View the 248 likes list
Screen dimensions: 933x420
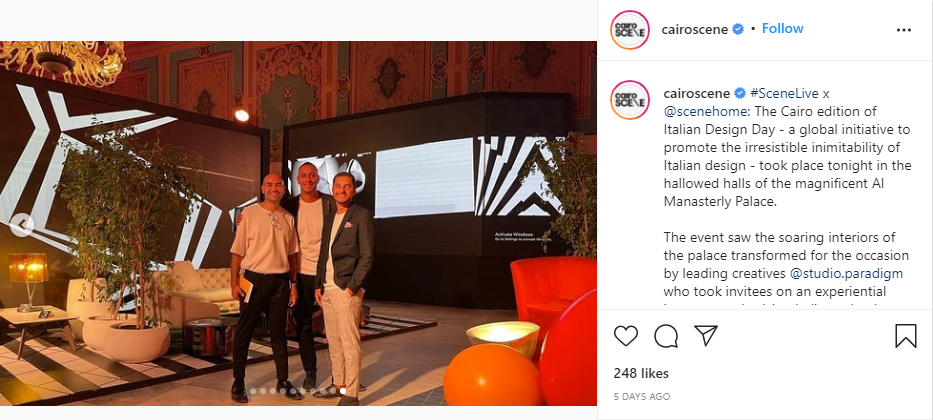[x=641, y=374]
